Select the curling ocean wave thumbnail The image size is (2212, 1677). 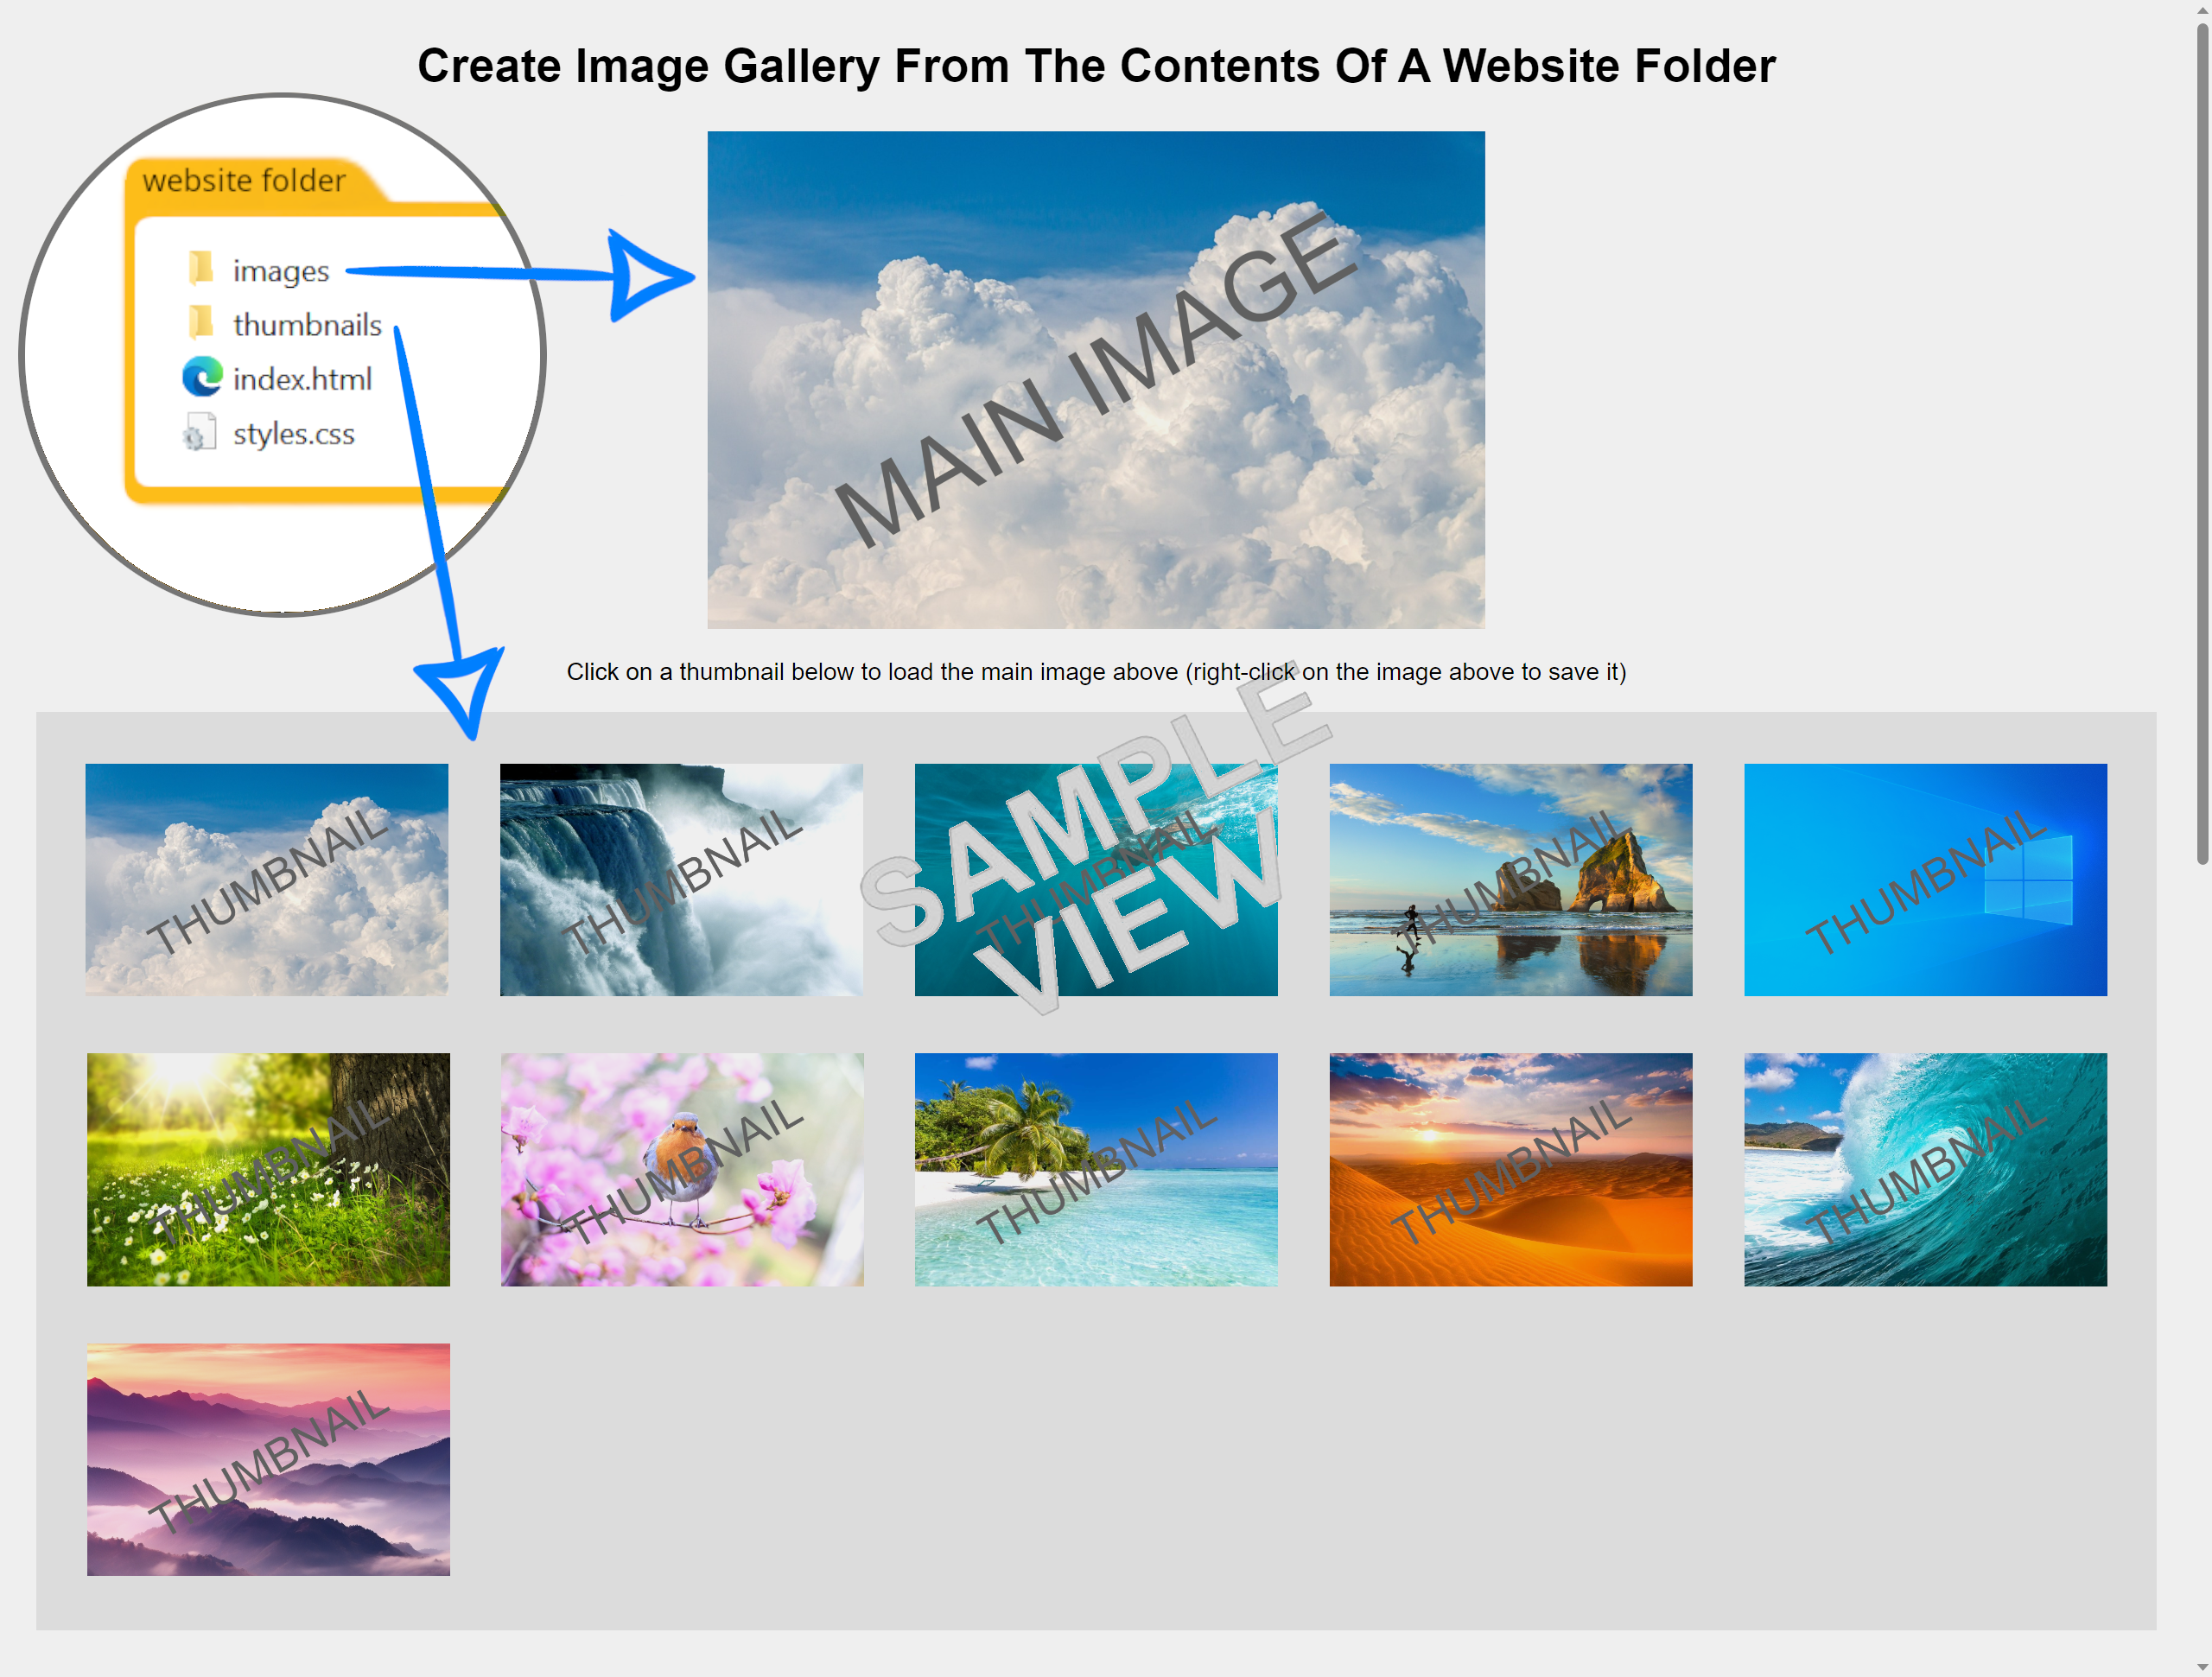coord(1925,1169)
